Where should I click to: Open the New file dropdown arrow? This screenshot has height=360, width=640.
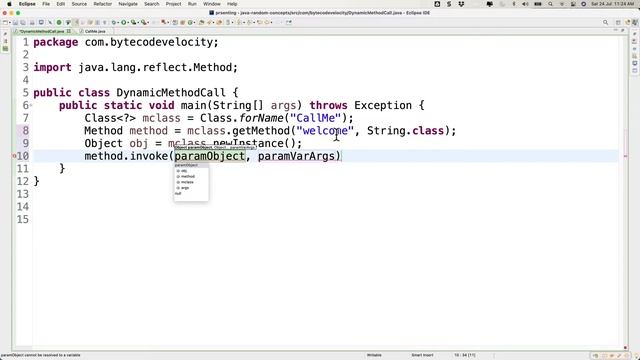coord(9,22)
